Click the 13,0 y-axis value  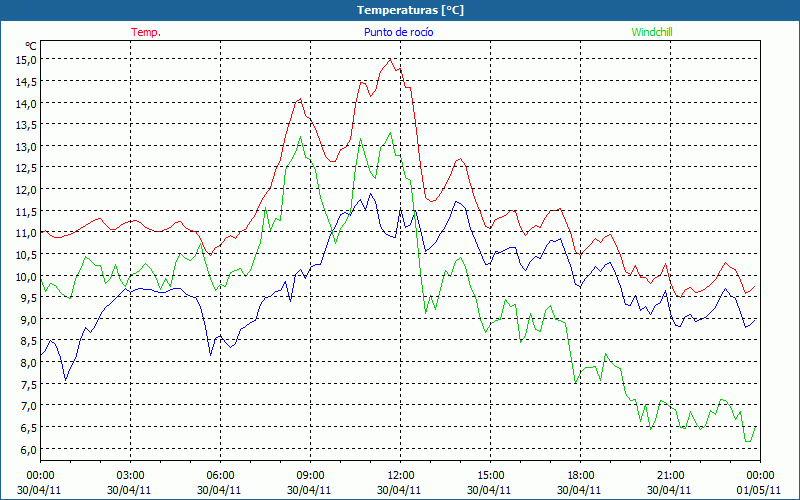click(x=26, y=147)
